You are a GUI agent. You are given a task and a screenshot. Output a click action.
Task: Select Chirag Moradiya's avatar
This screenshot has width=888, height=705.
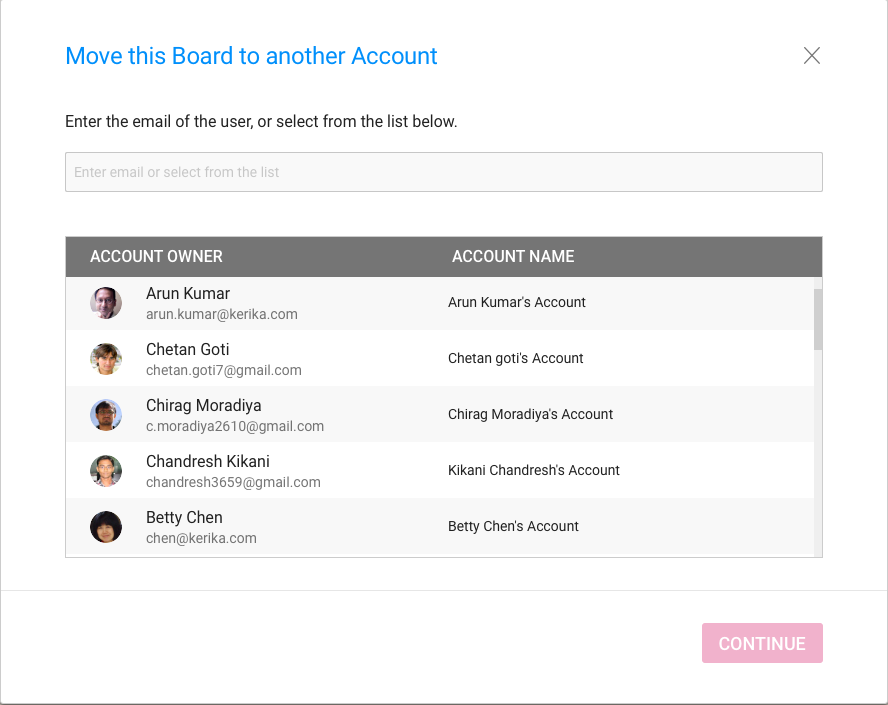[106, 415]
